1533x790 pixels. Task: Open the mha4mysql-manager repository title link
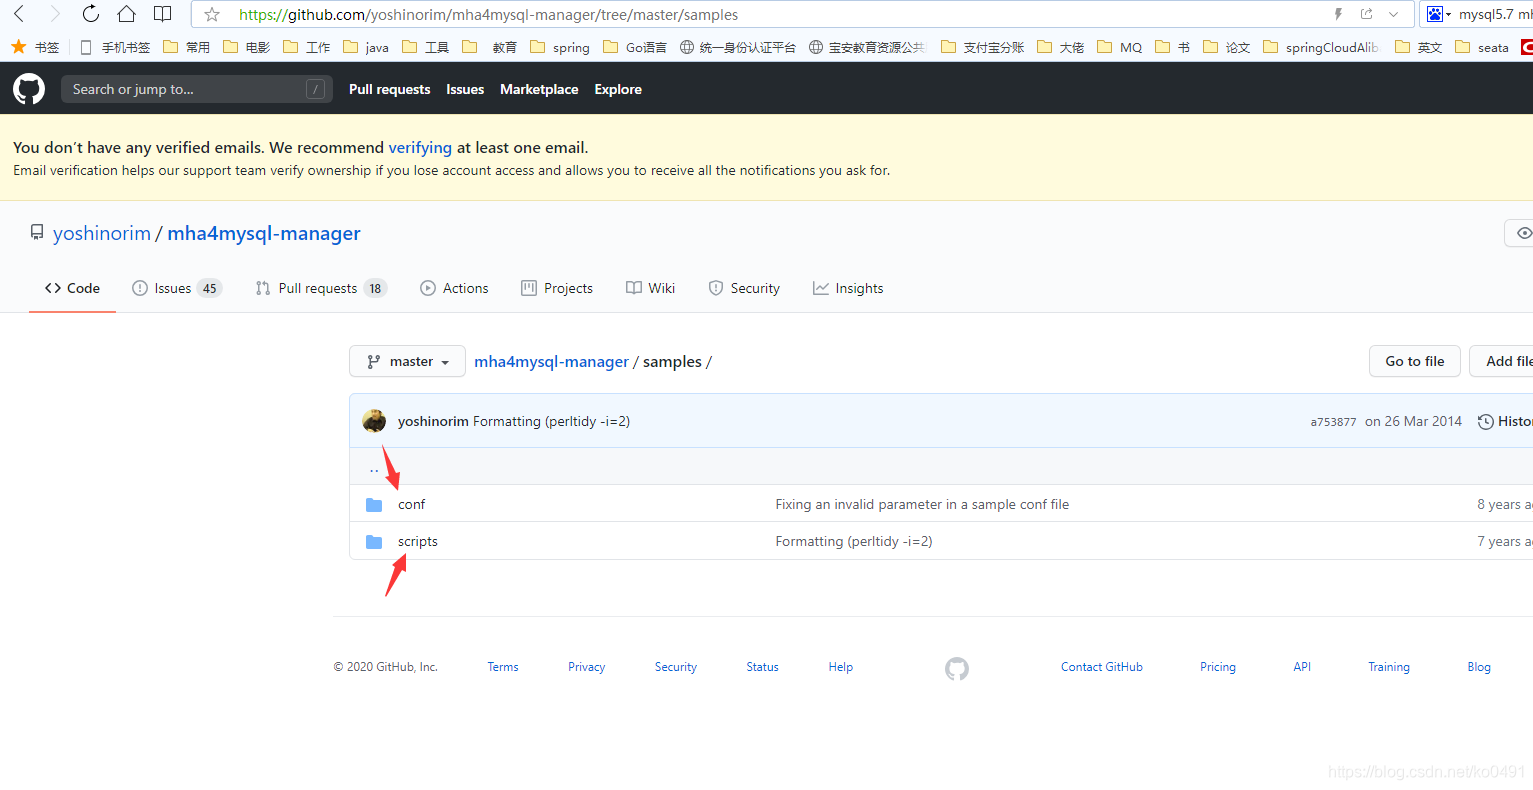point(264,233)
